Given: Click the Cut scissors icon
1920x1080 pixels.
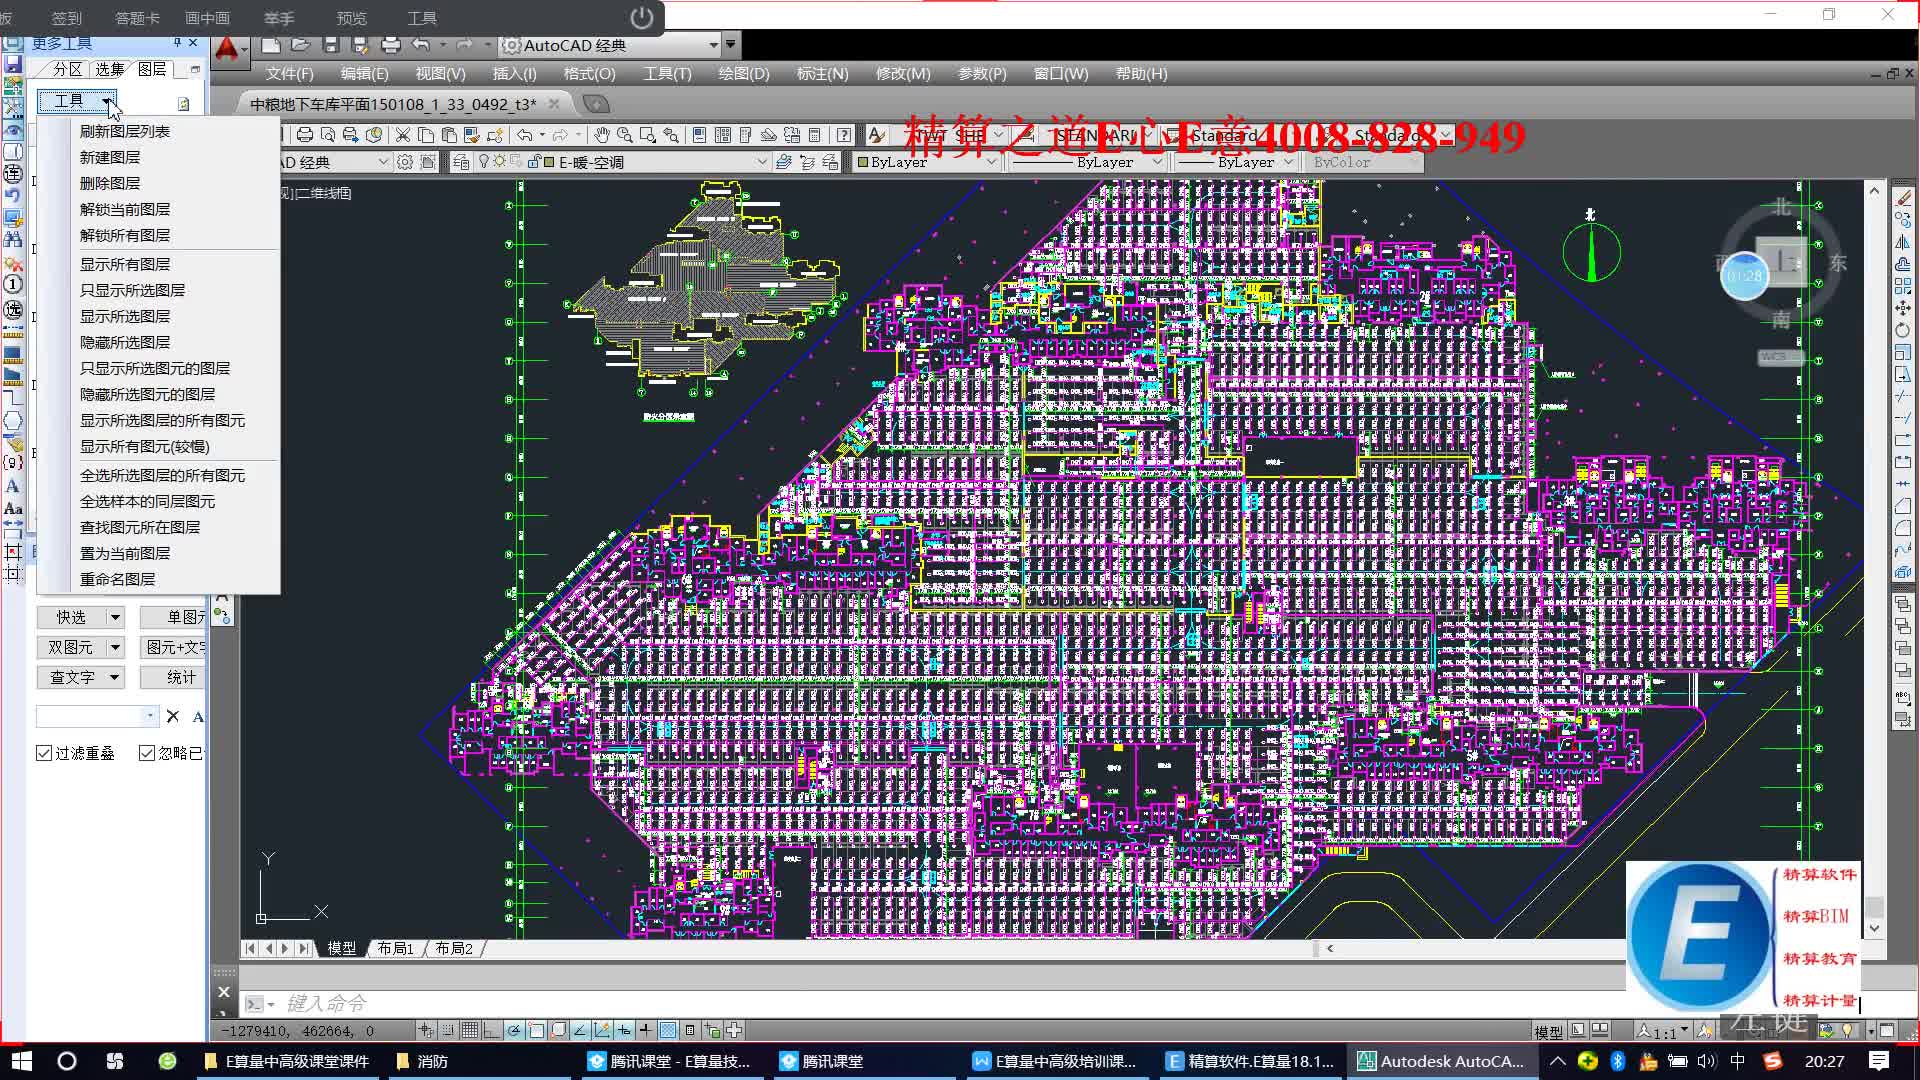Looking at the screenshot, I should pos(403,135).
